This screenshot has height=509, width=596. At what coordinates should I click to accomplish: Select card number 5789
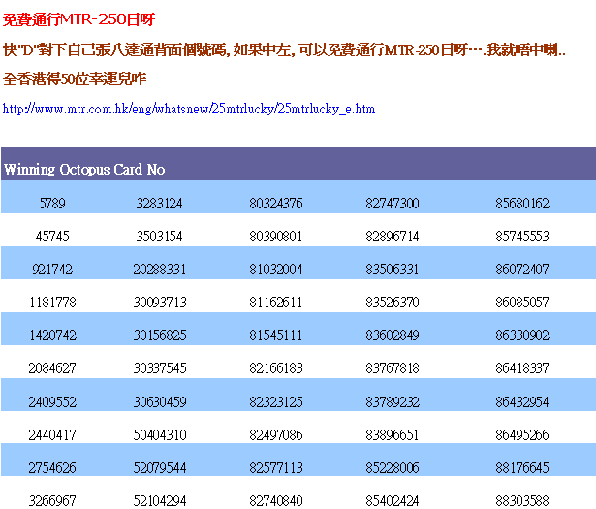tap(53, 203)
